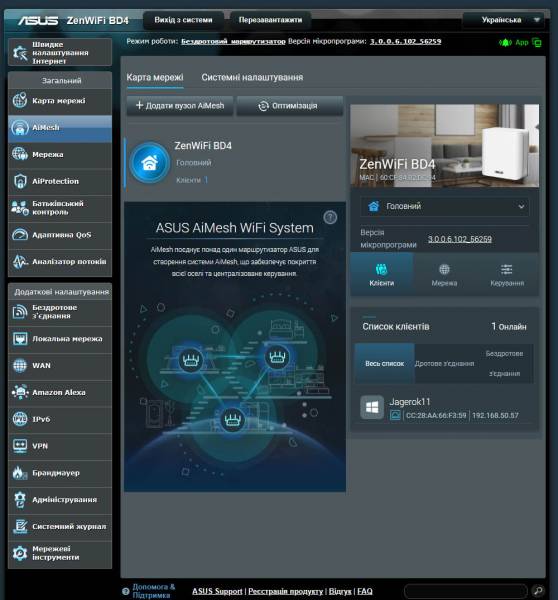Show the Весь список client filter

(x=385, y=364)
